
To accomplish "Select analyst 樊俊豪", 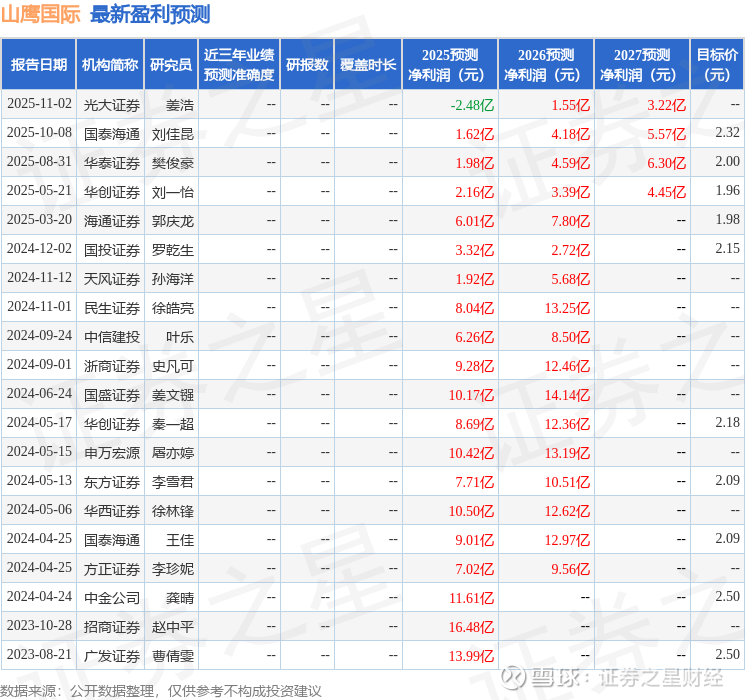I will click(x=172, y=163).
